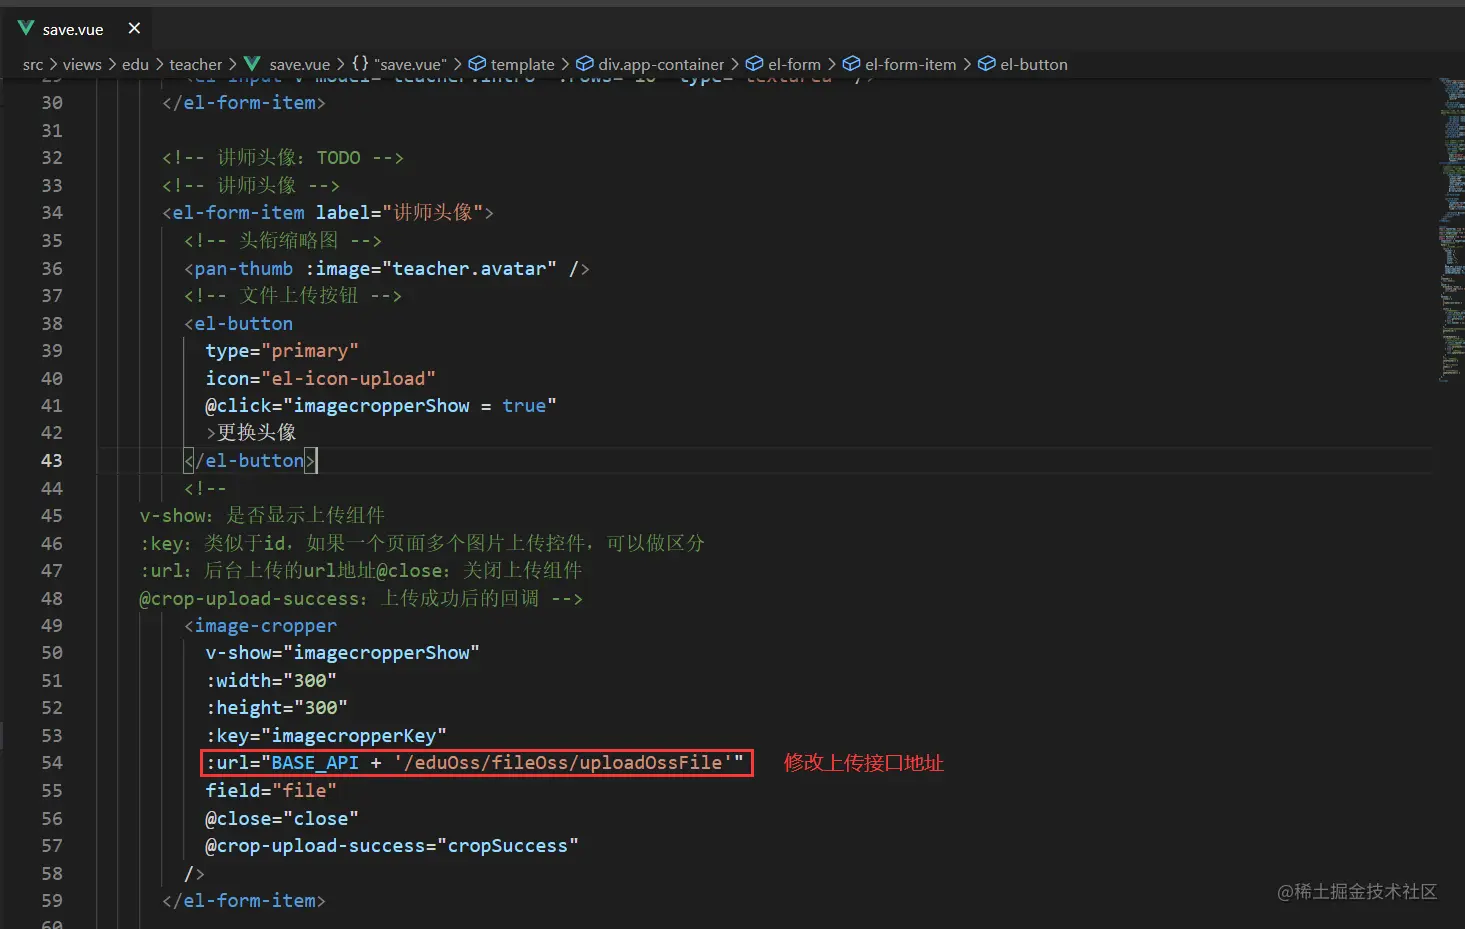Viewport: 1465px width, 929px height.
Task: Click the closing "el-form-item" tag on line 59
Action: [x=250, y=901]
